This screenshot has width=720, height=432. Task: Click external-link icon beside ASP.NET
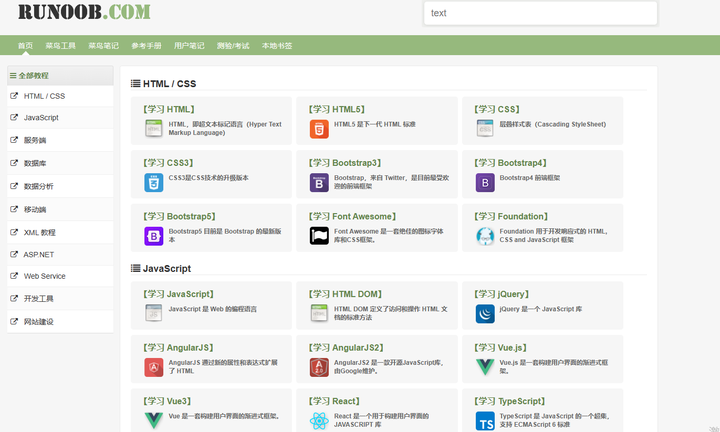(14, 254)
